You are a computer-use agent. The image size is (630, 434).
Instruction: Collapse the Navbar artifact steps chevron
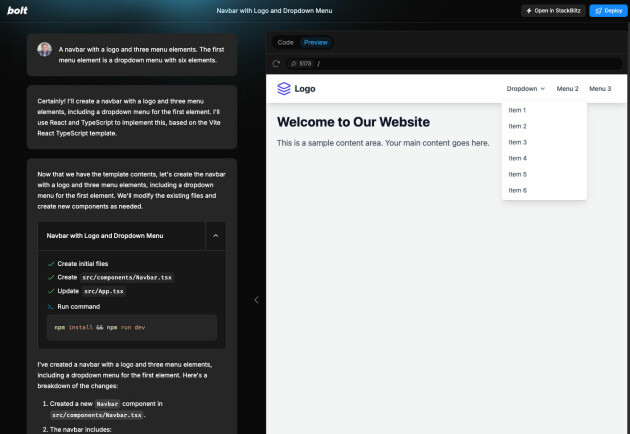click(x=216, y=236)
